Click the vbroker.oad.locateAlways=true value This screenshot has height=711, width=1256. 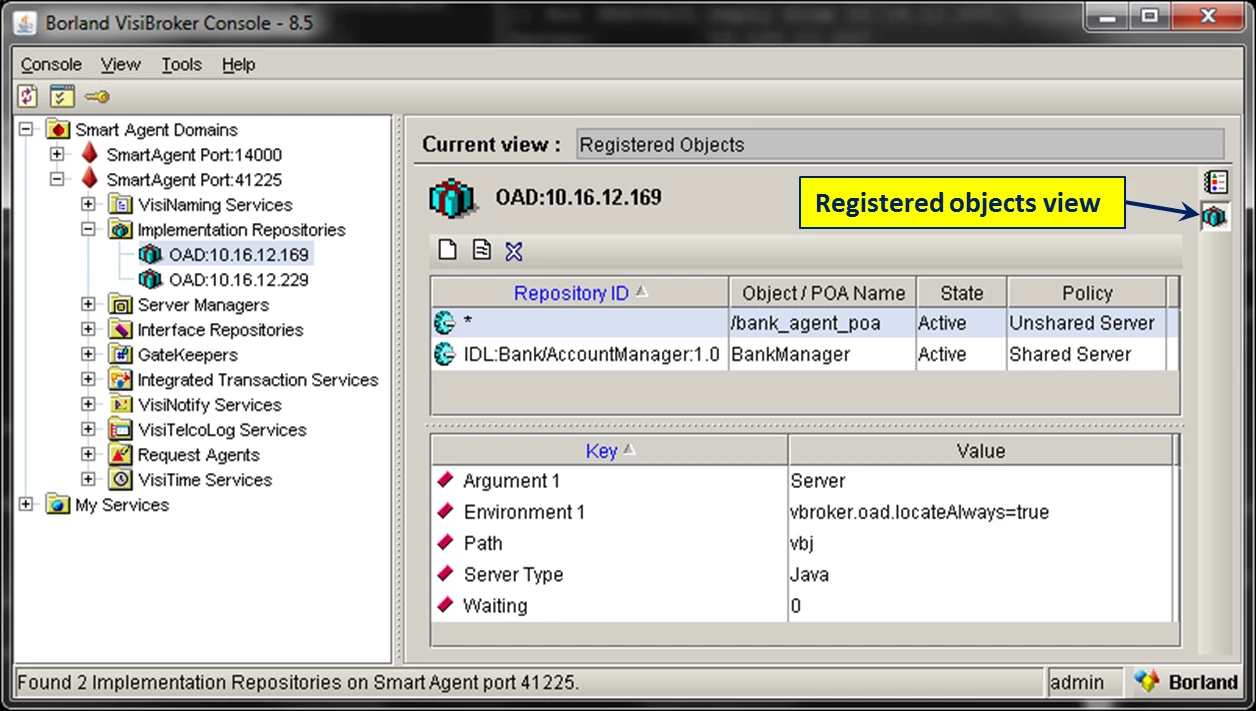[x=920, y=512]
